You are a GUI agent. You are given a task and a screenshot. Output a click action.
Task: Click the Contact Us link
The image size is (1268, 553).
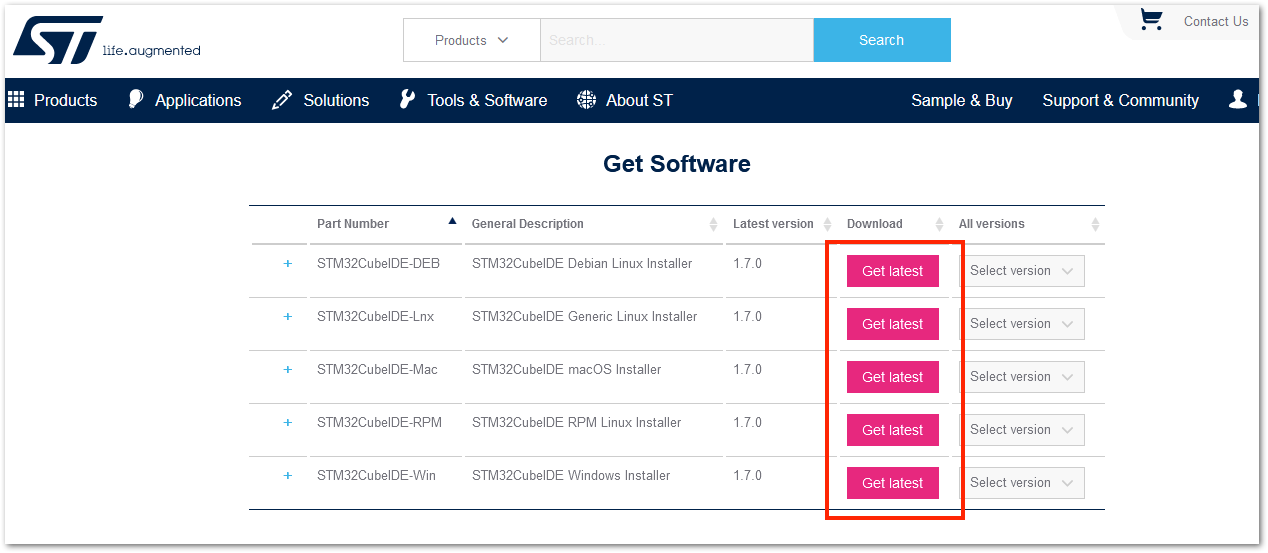point(1216,21)
